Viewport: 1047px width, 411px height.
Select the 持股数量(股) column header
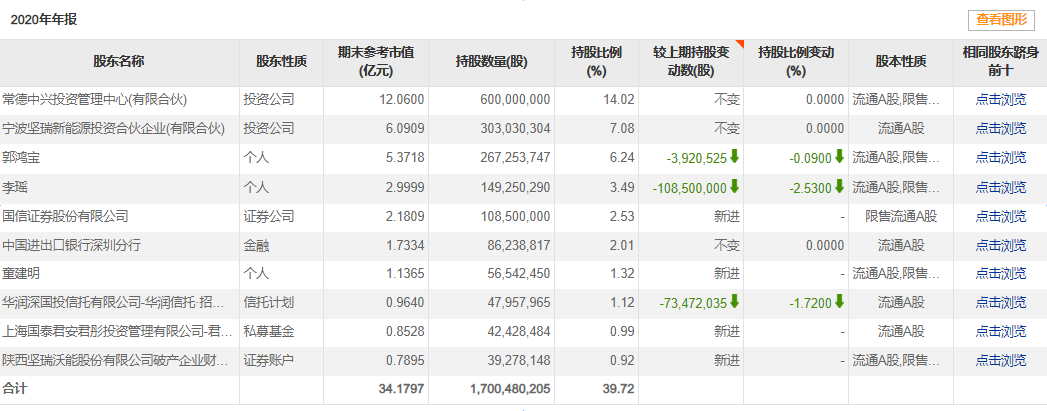point(491,62)
